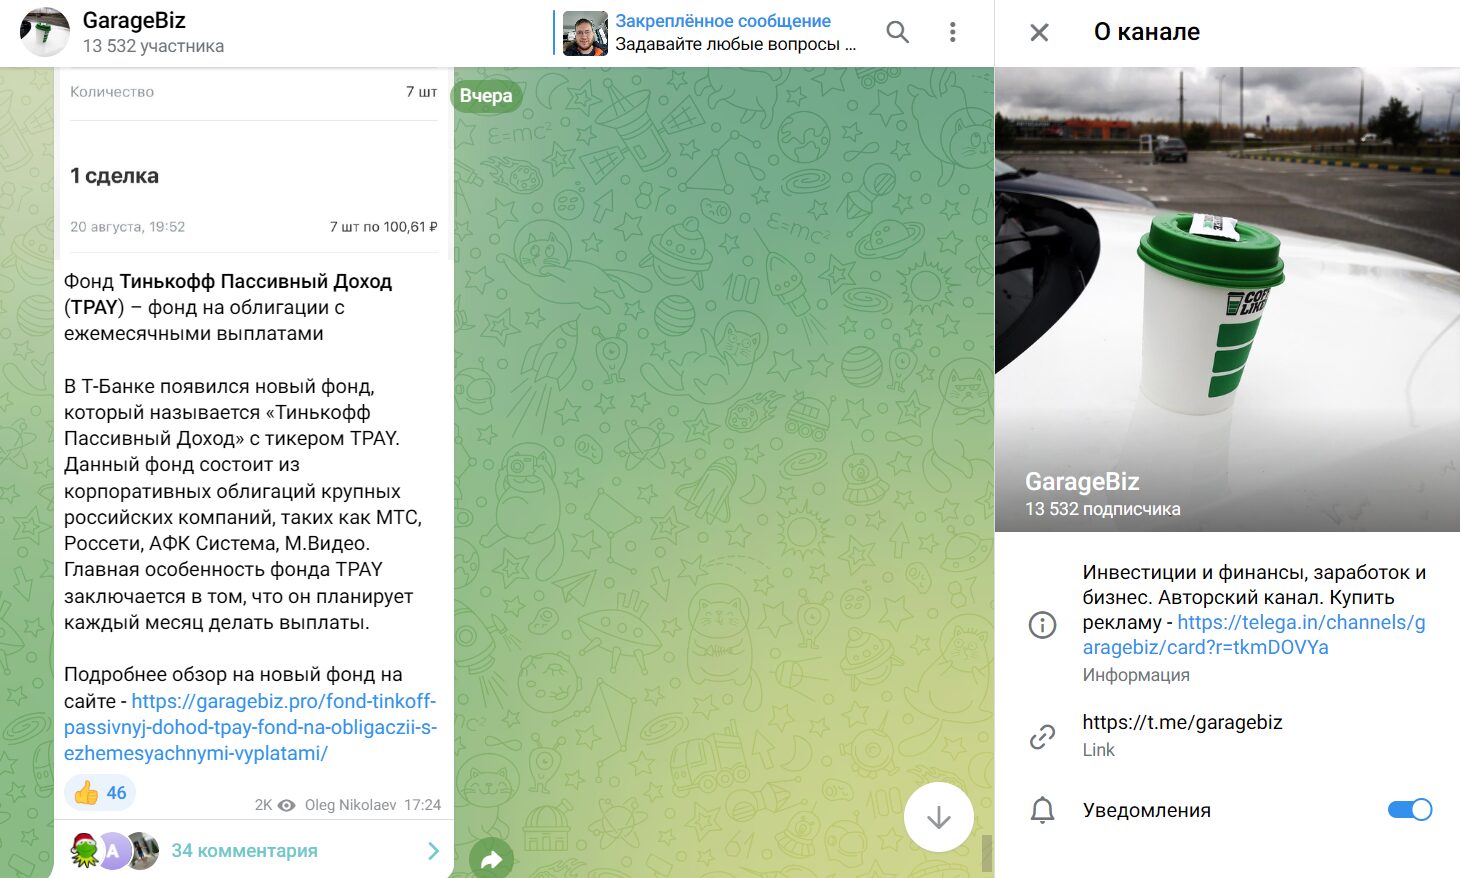Viewport: 1461px width, 878px height.
Task: Click '13 532 участника' under channel name
Action: [x=153, y=46]
